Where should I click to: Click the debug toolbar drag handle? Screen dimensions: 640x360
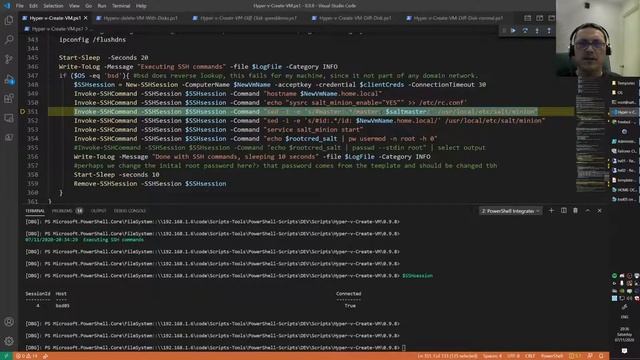[x=504, y=31]
